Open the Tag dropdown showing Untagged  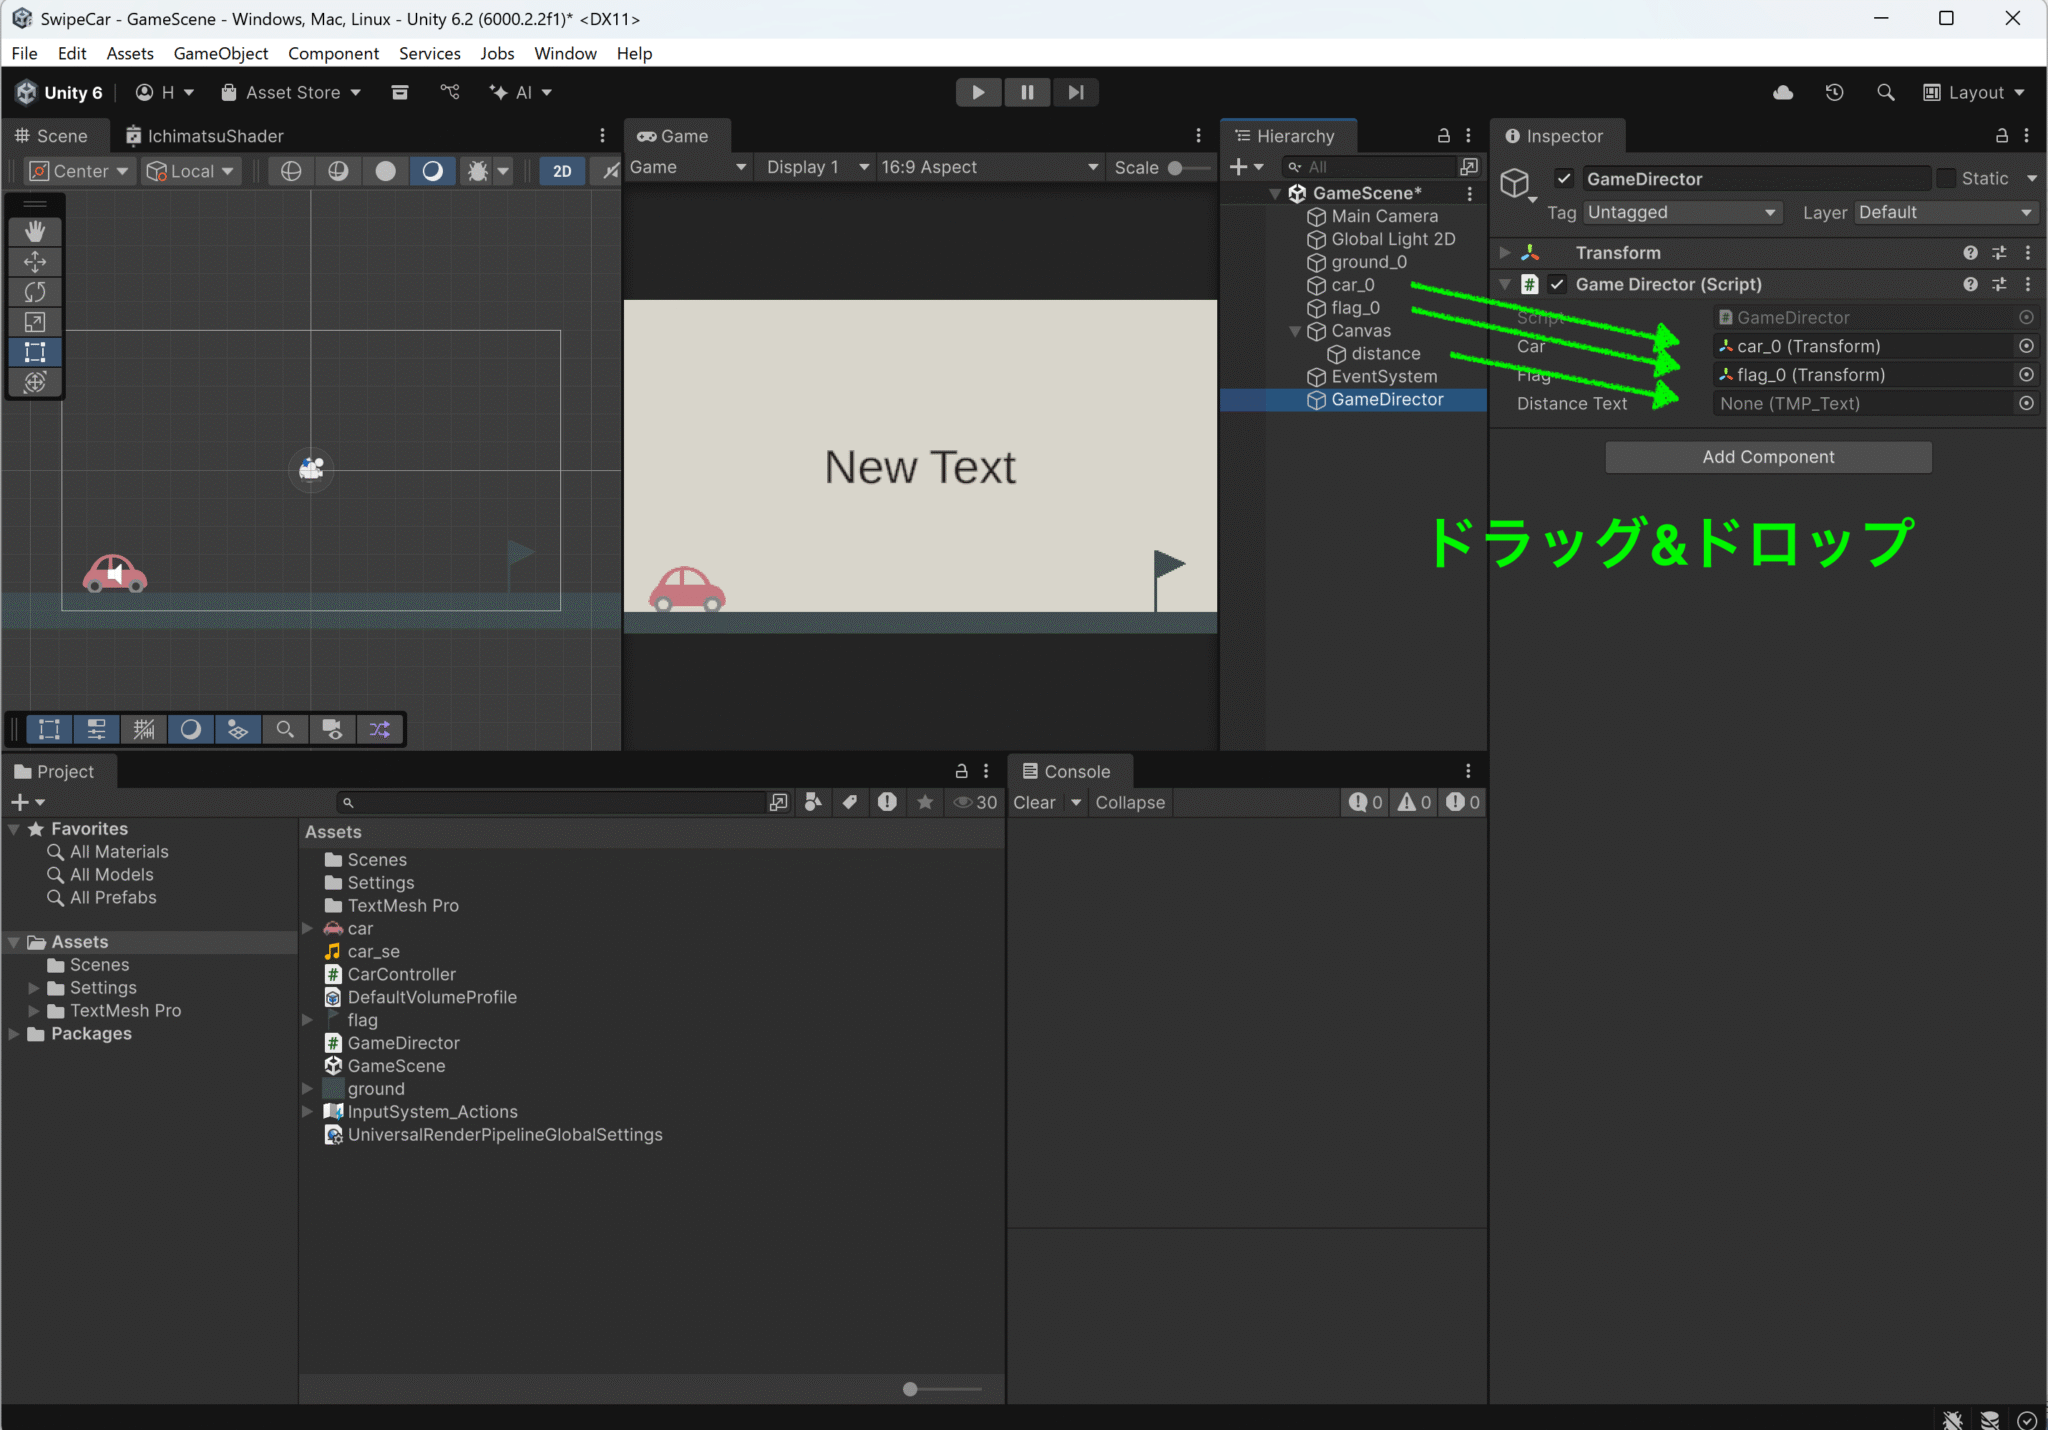pyautogui.click(x=1681, y=212)
